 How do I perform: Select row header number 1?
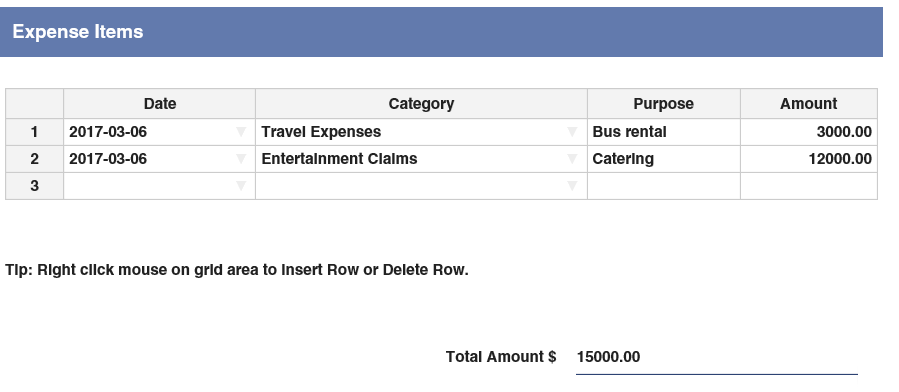pyautogui.click(x=34, y=132)
